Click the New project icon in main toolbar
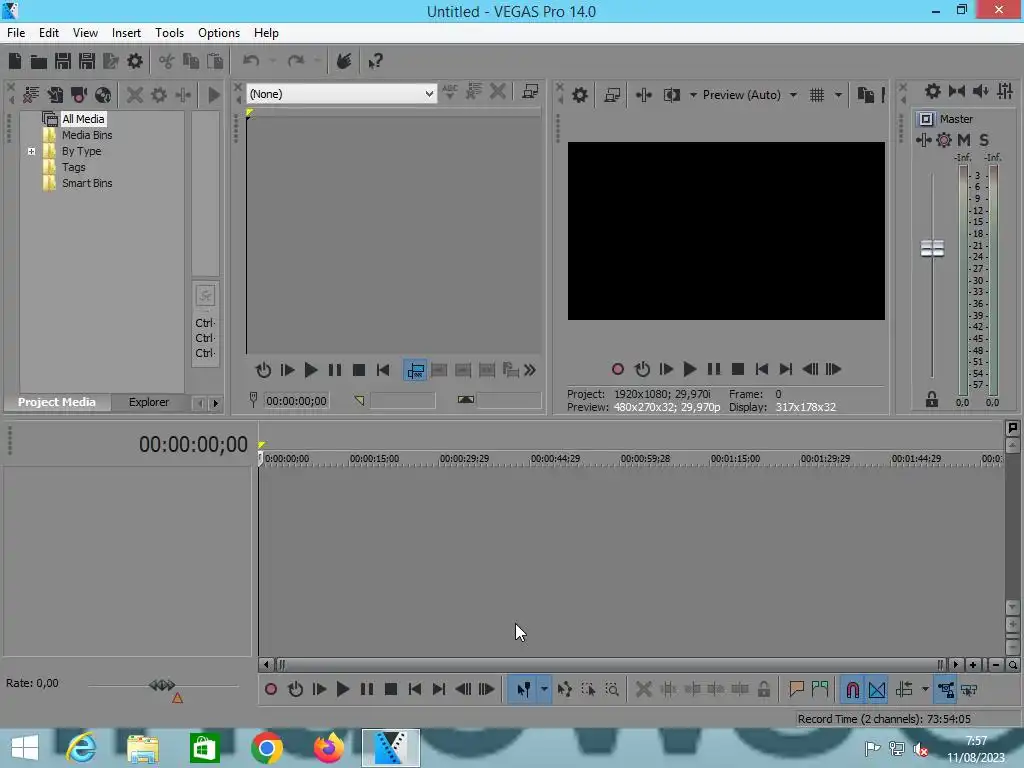This screenshot has width=1024, height=768. [x=14, y=61]
